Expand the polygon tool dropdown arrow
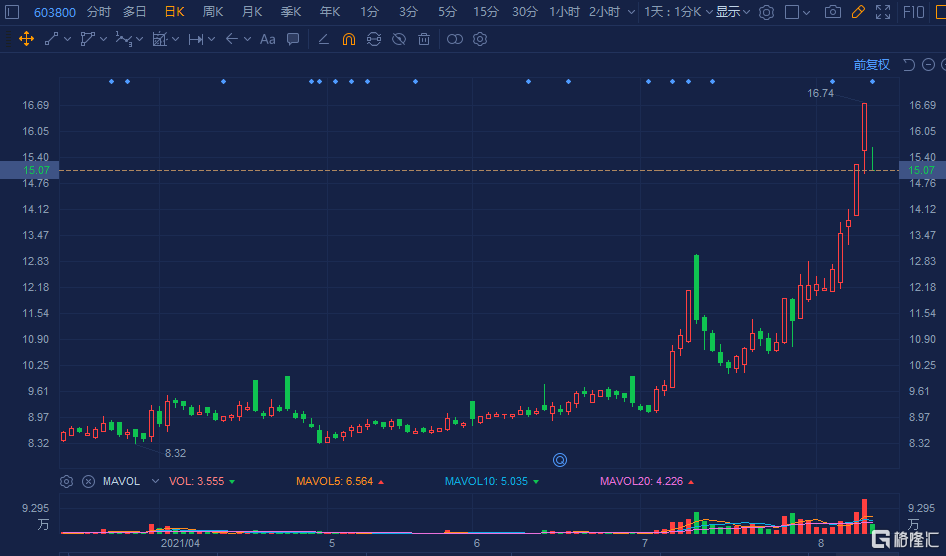Screen dimensions: 946x556 coord(103,39)
